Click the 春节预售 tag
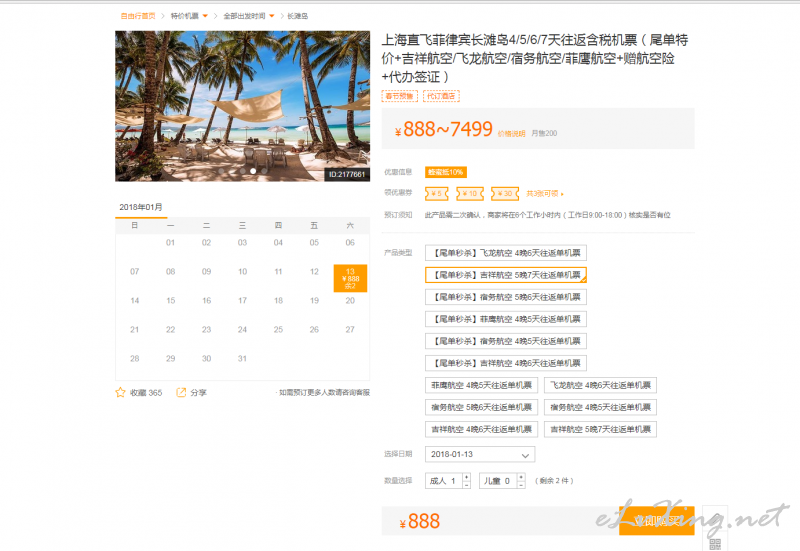The height and width of the screenshot is (551, 800). click(x=399, y=96)
